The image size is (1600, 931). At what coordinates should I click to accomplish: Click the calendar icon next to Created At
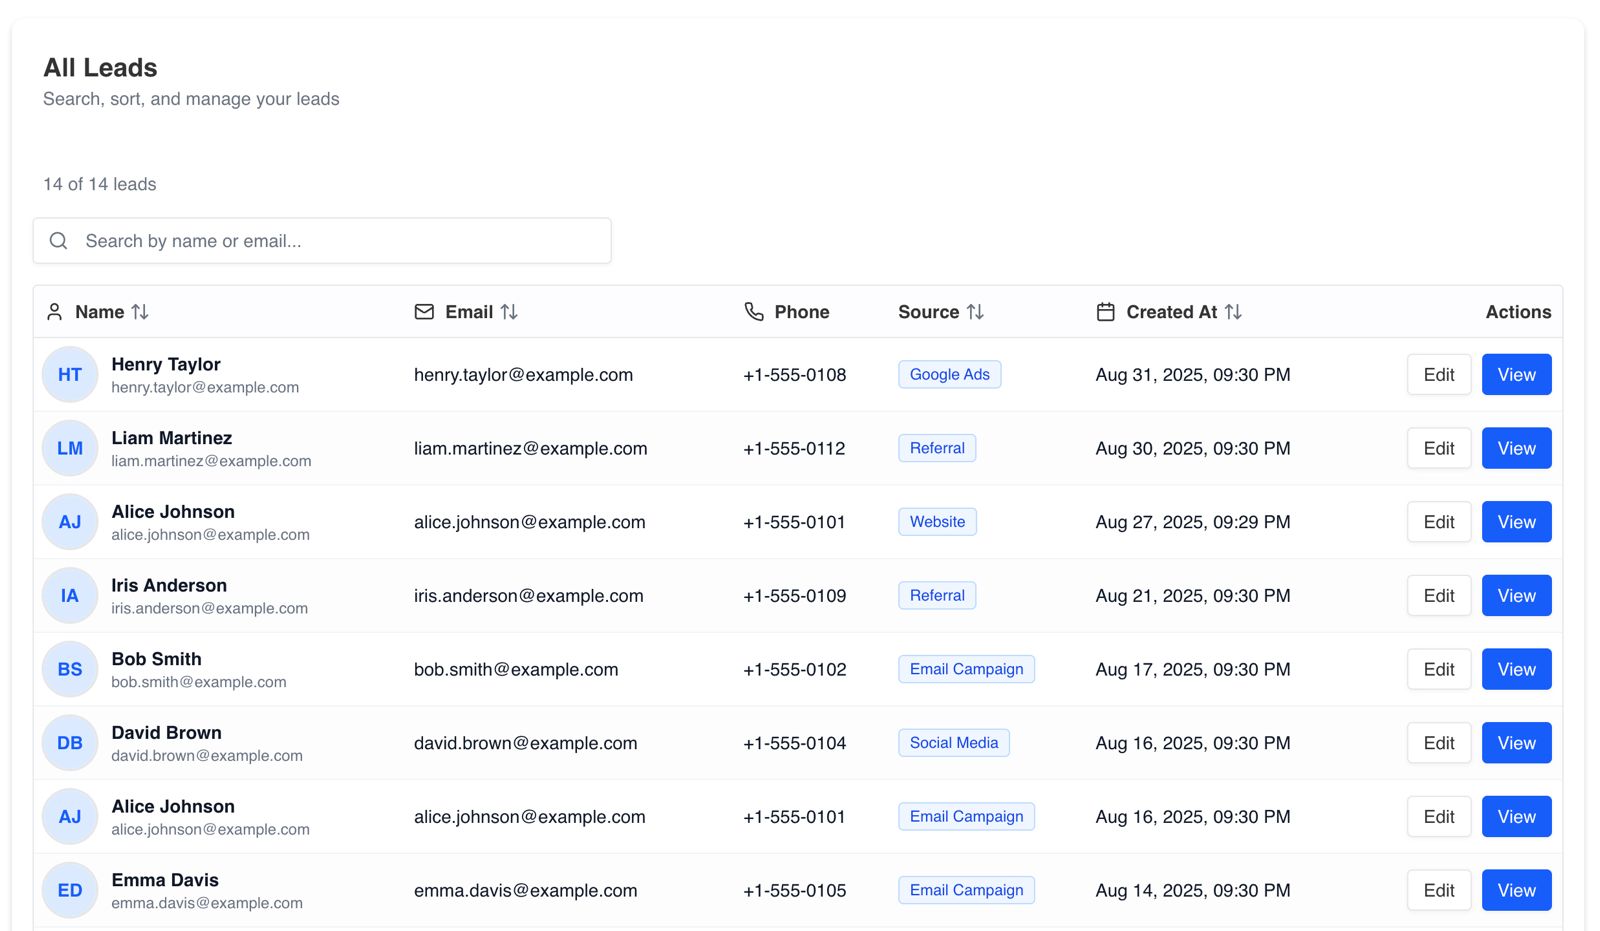tap(1105, 311)
